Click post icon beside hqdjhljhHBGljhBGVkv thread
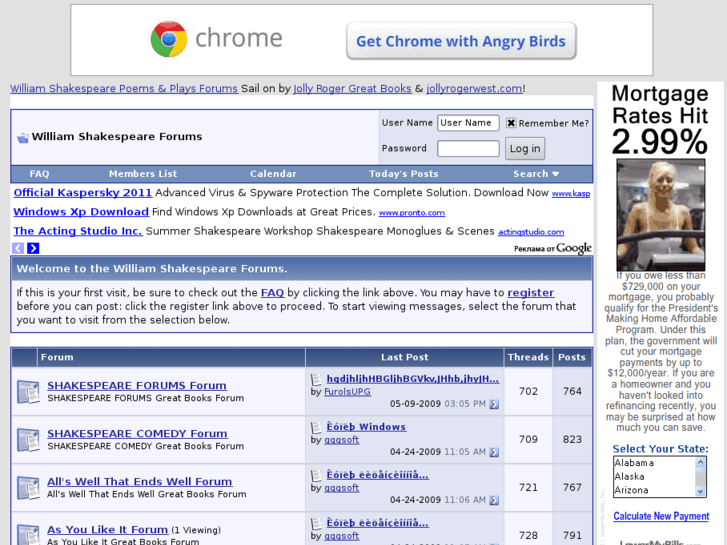 (316, 379)
